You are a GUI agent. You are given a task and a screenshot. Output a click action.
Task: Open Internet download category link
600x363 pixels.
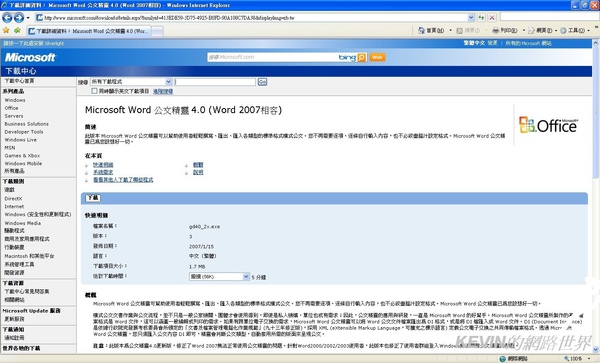[14, 207]
